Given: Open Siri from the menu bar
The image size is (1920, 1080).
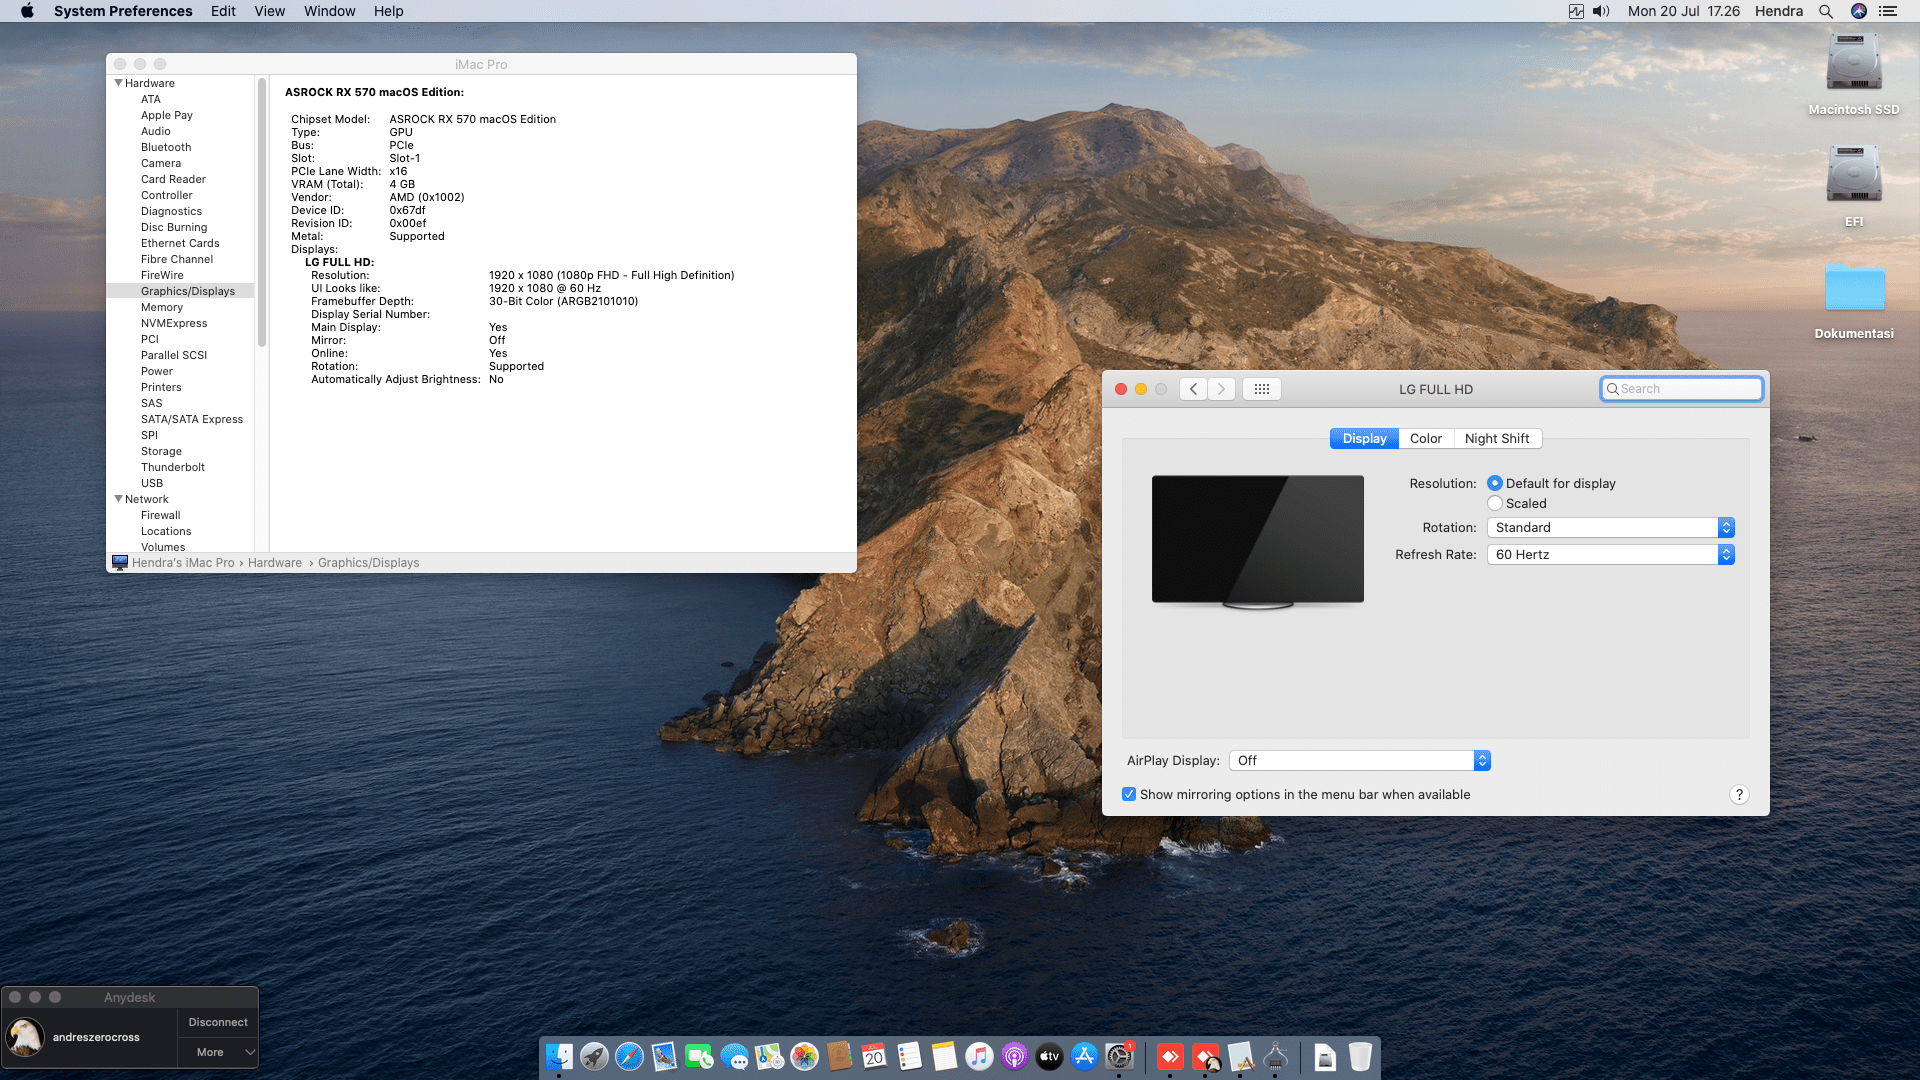Looking at the screenshot, I should coord(1859,11).
